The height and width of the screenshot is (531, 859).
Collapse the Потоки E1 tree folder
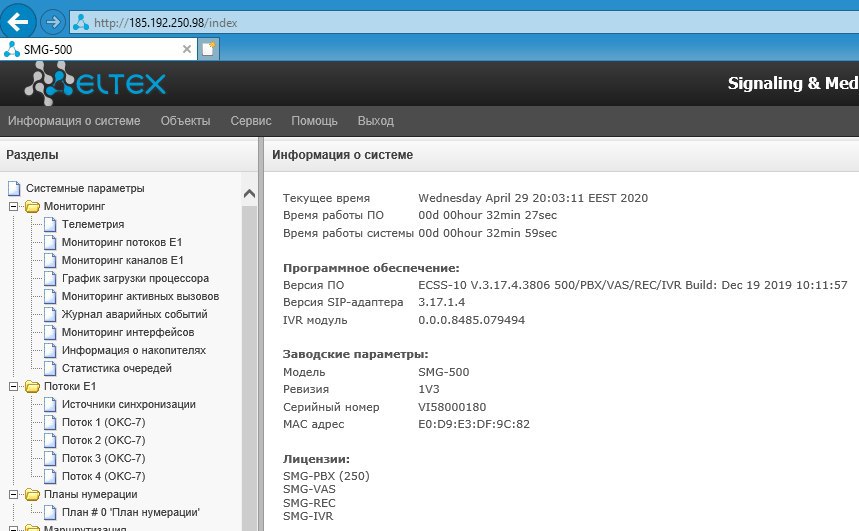tap(13, 386)
